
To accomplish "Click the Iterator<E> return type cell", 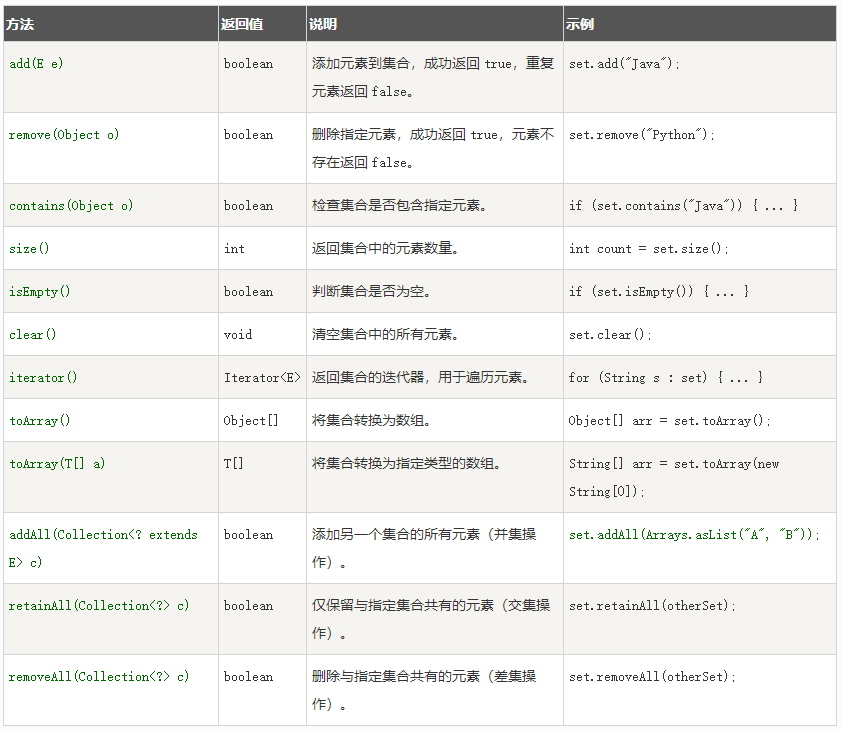I will point(262,378).
